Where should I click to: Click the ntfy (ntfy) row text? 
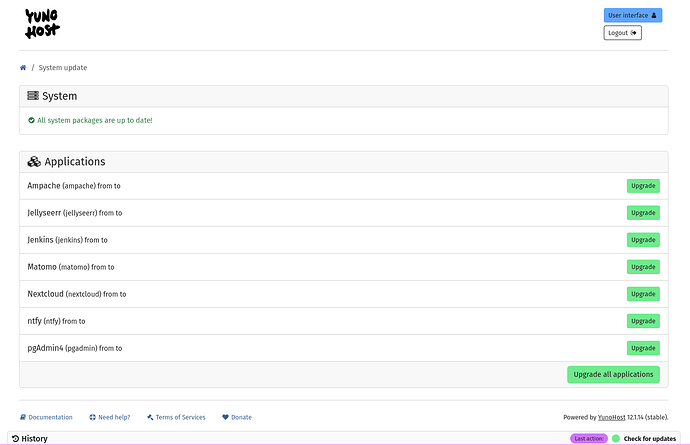(x=56, y=321)
